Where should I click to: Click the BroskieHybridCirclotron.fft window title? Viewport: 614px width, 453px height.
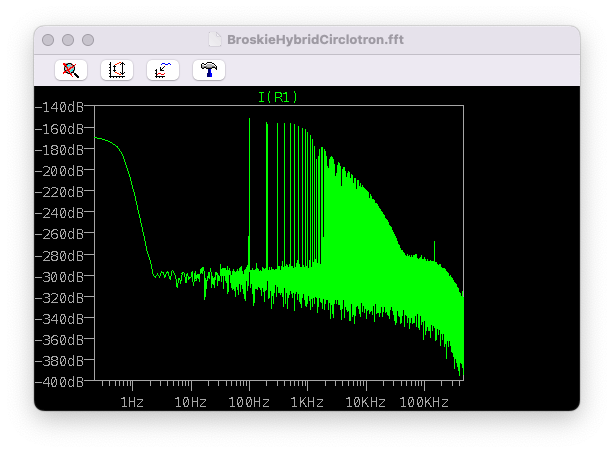point(315,40)
